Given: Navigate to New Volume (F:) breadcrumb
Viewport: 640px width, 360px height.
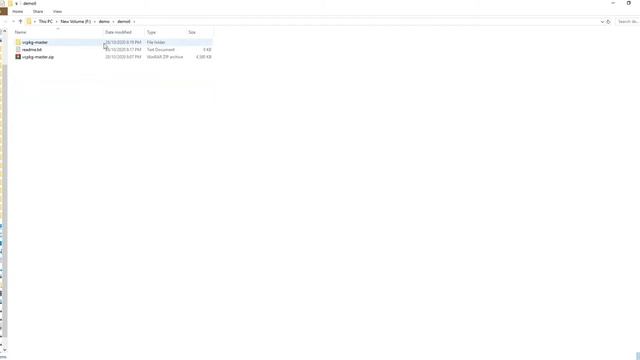Looking at the screenshot, I should coord(76,21).
